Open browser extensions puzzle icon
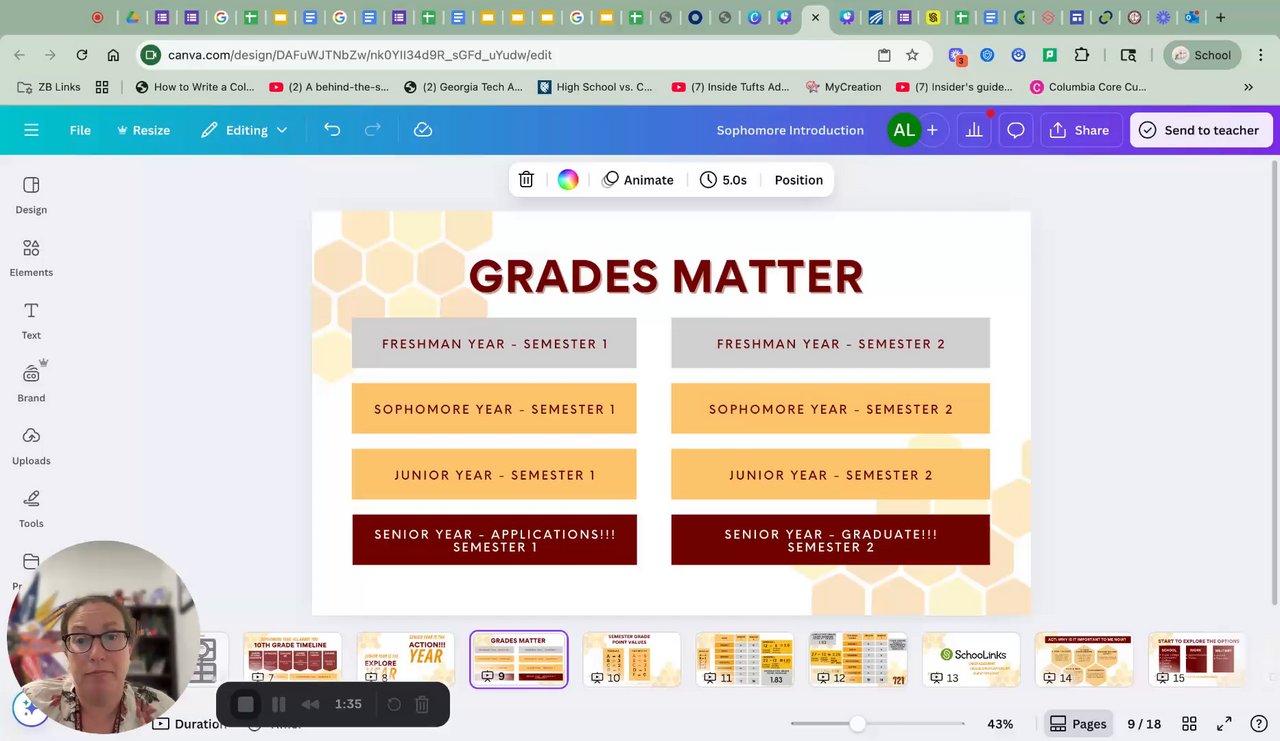The height and width of the screenshot is (741, 1280). (1081, 55)
